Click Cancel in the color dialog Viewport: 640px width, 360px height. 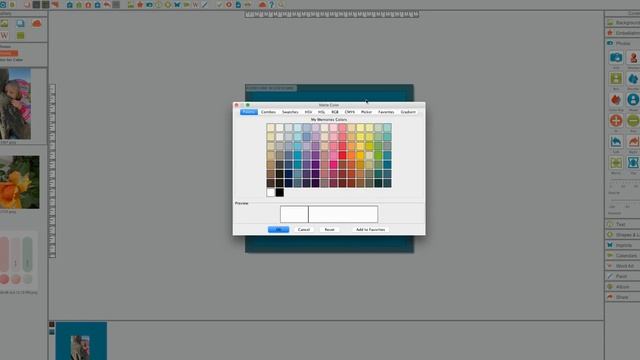tap(304, 230)
